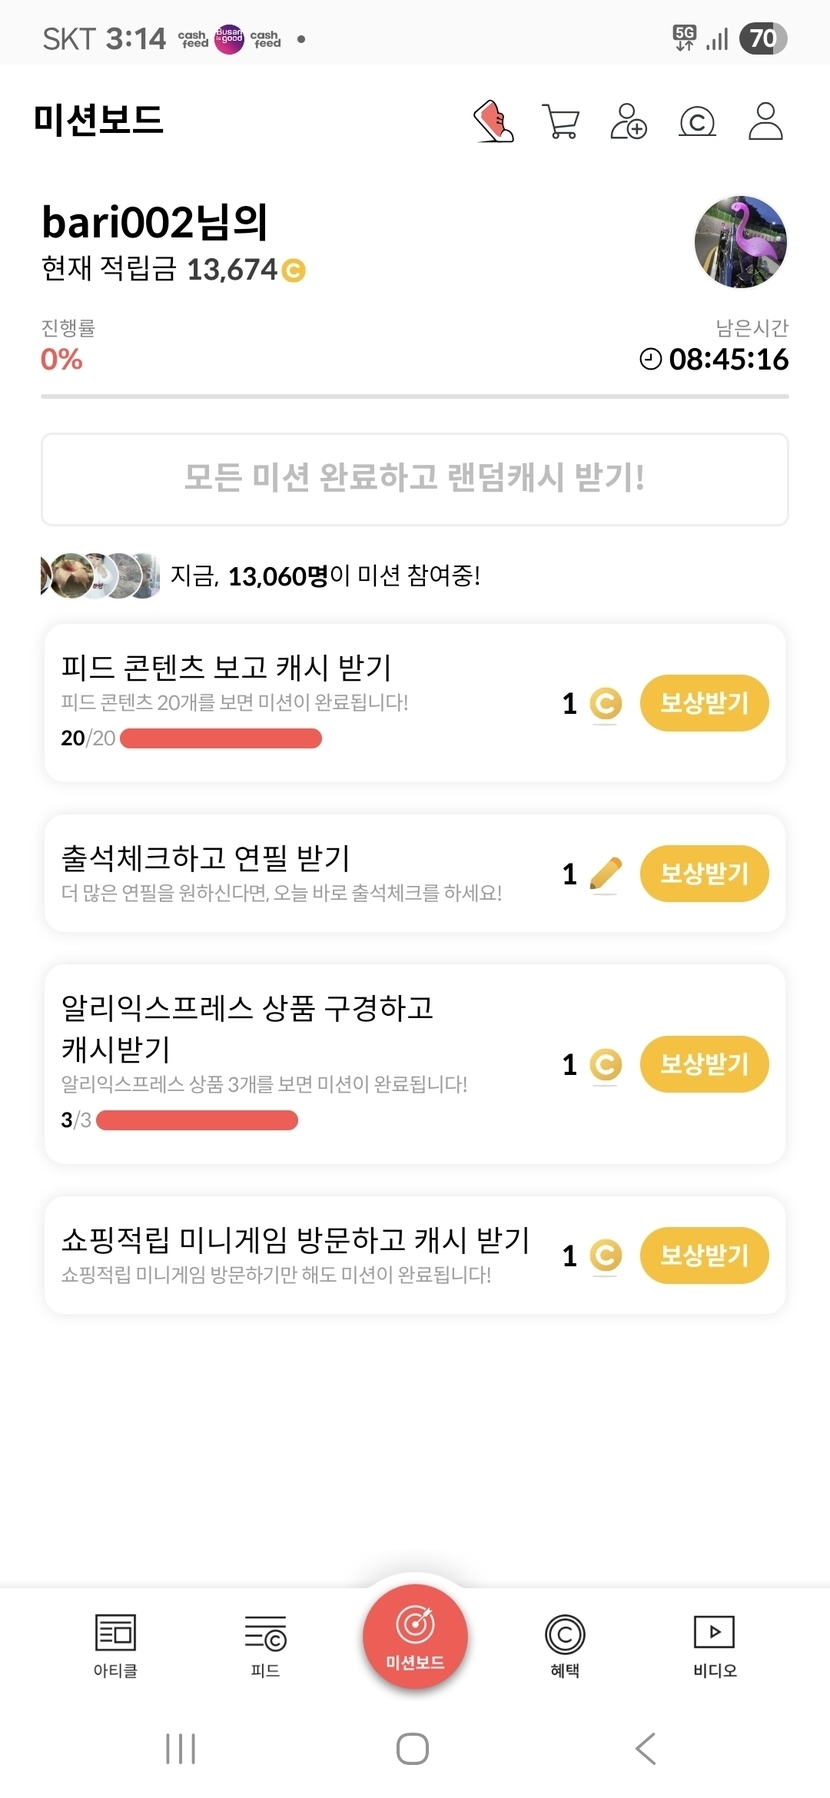
Task: Open the my profile person icon
Action: click(x=765, y=122)
